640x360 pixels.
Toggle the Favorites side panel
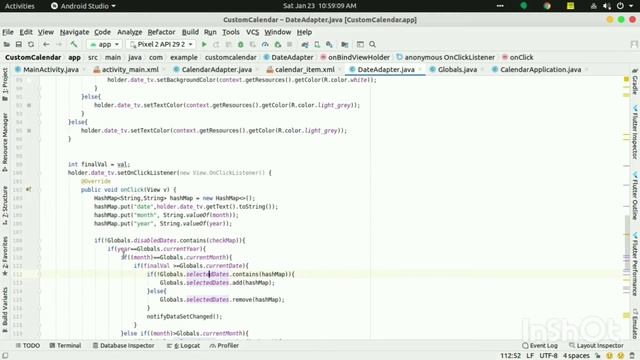coord(5,256)
